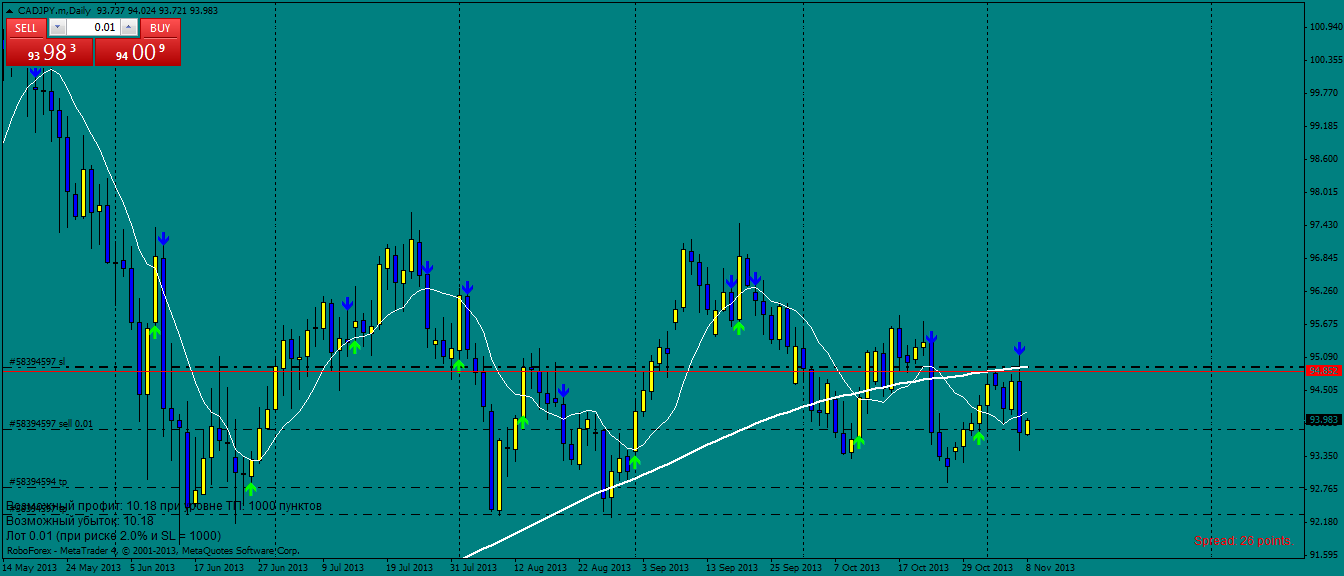1344x576 pixels.
Task: Click the 100.355 price scale label
Action: 1328,60
